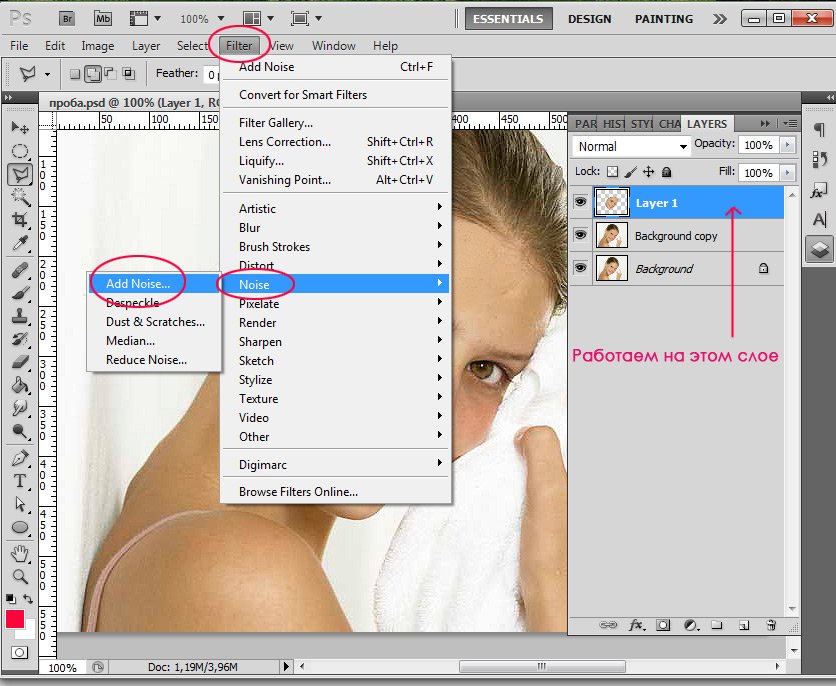Toggle the lock transparent pixels option
This screenshot has width=836, height=686.
pos(613,172)
